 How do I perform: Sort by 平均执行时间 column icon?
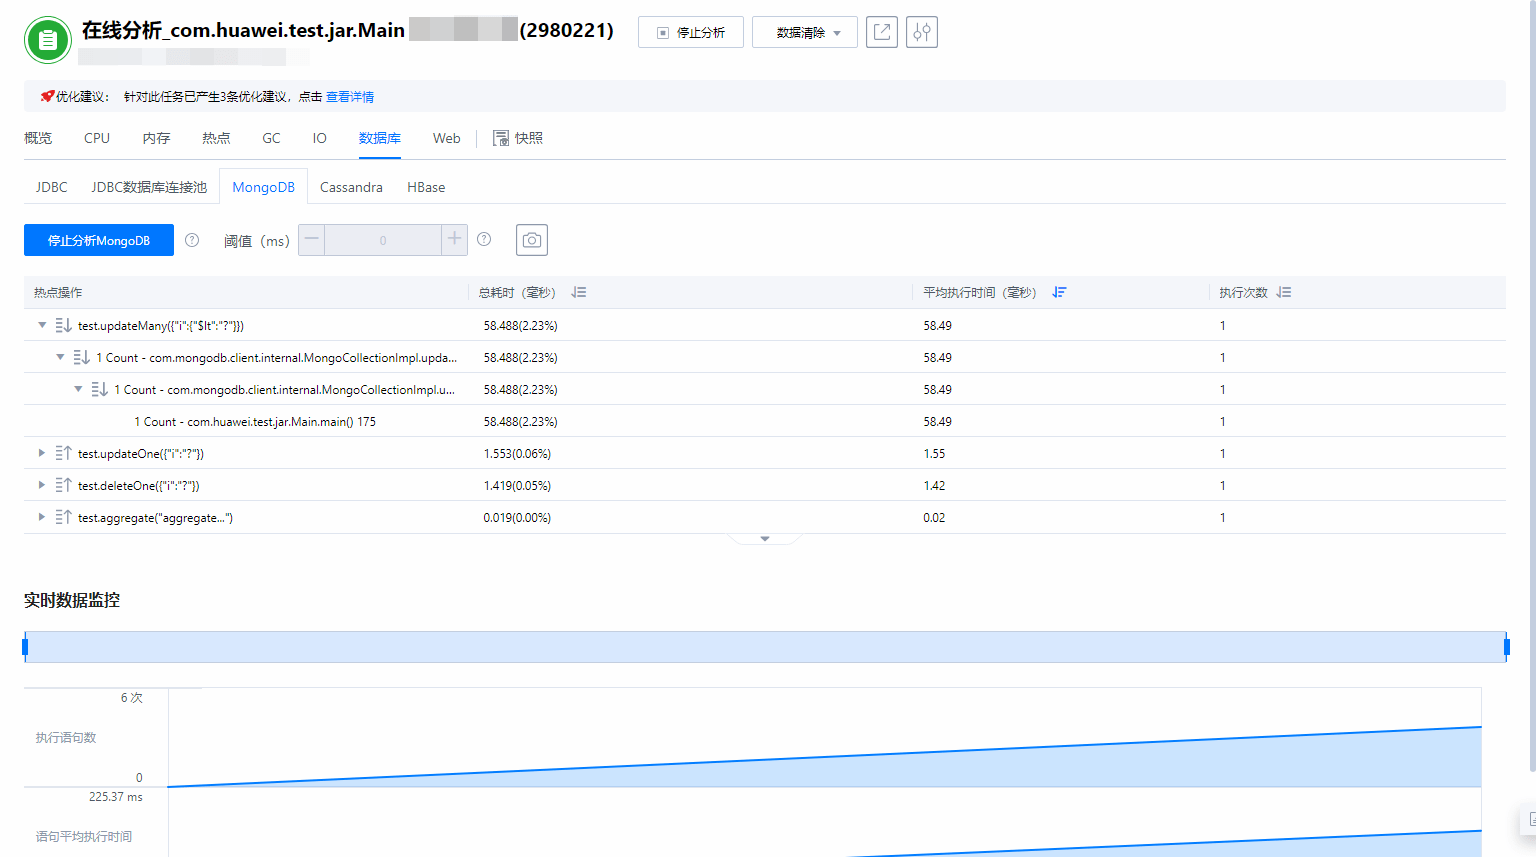tap(1060, 292)
